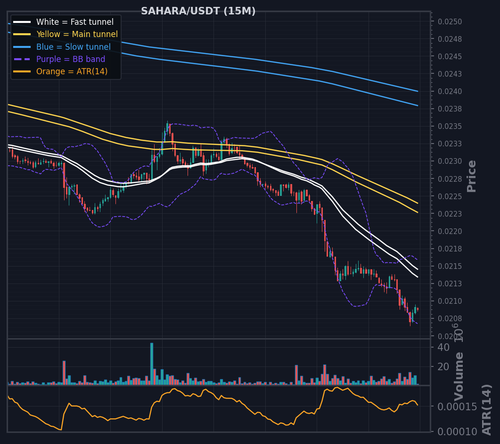The image size is (500, 444).
Task: Click the ATR axis label 0.00010
Action: (457, 432)
